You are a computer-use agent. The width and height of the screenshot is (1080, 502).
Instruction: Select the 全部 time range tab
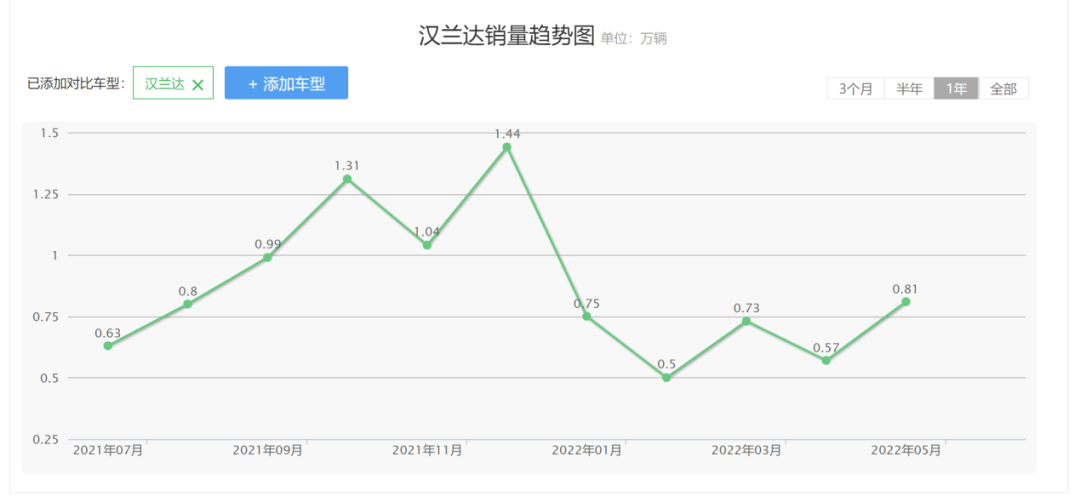(1003, 88)
